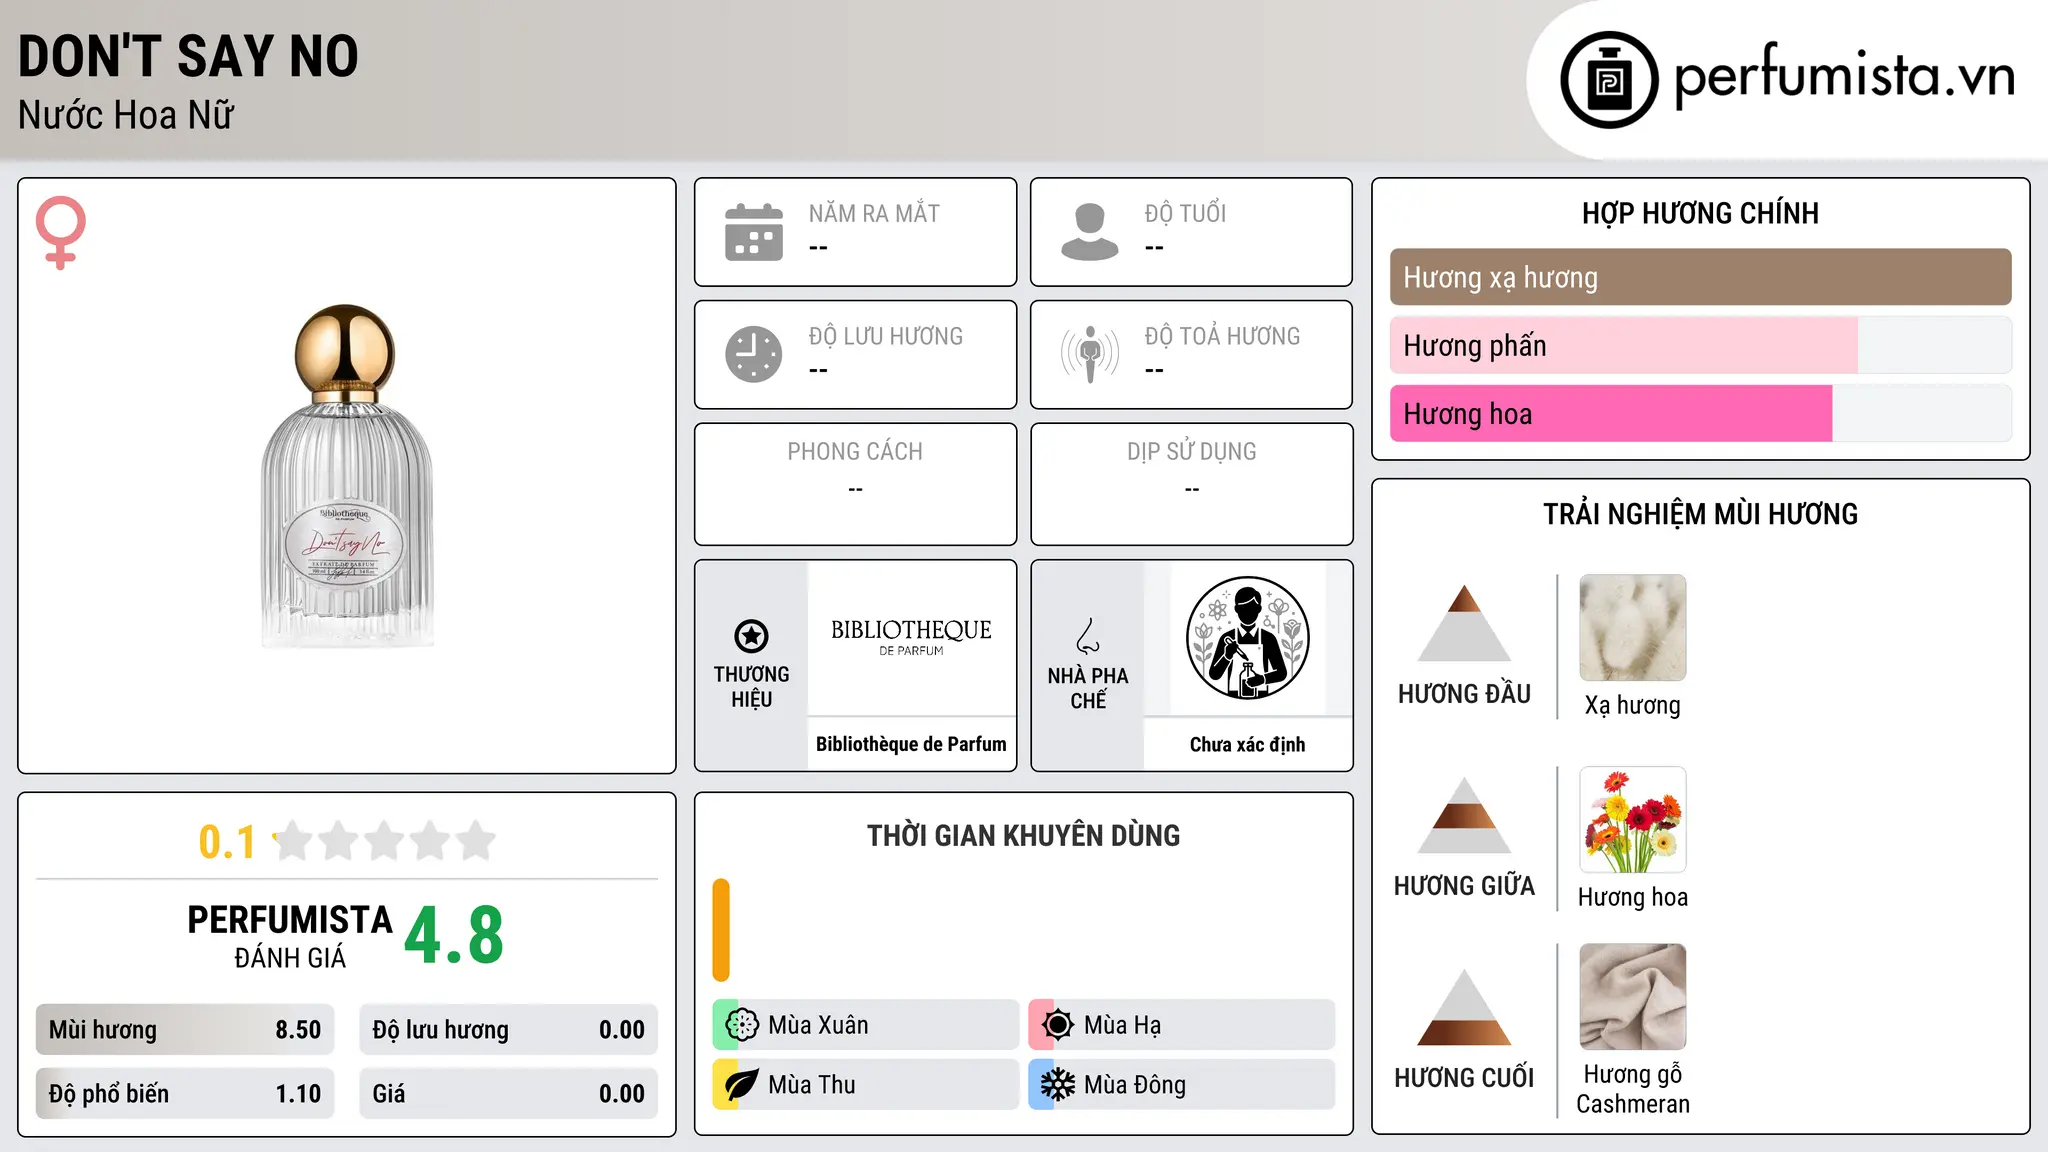2048x1152 pixels.
Task: Click the DON'T SAY NO title
Action: coord(188,56)
